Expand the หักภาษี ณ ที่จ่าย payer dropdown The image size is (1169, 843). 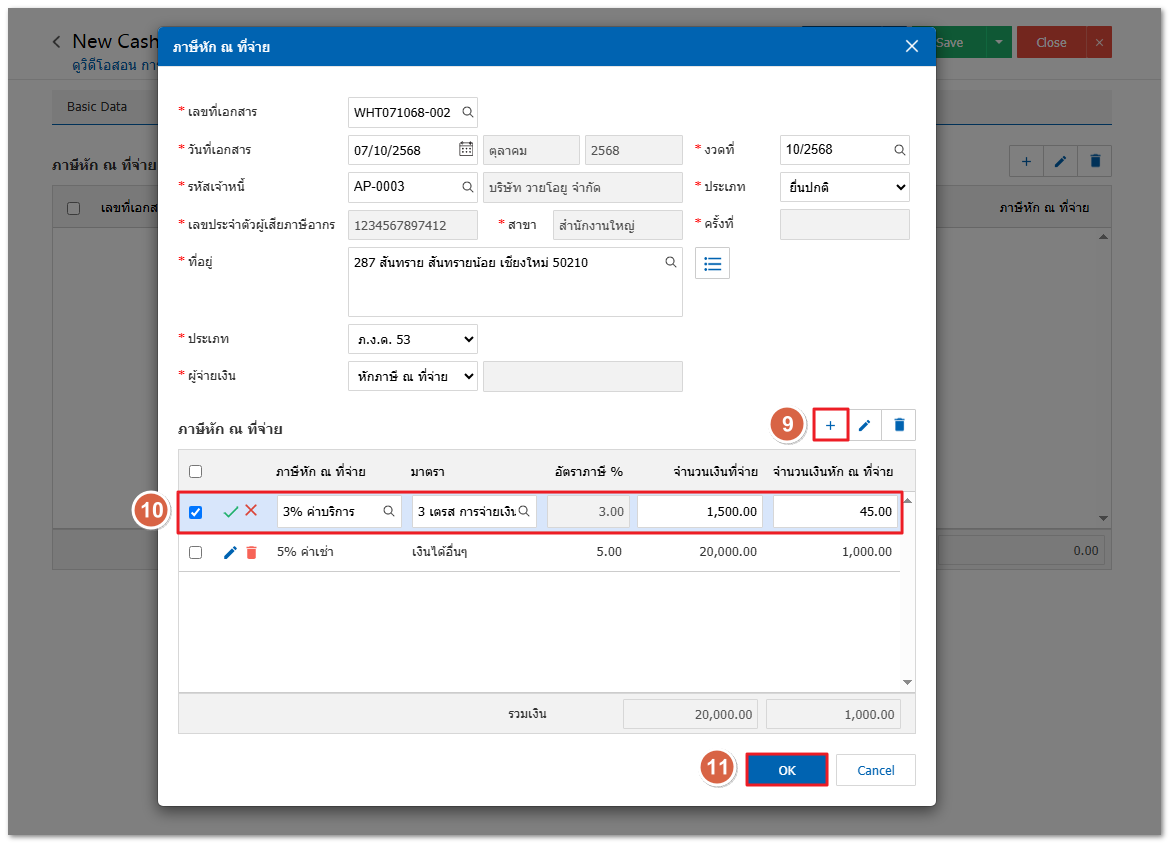tap(412, 376)
